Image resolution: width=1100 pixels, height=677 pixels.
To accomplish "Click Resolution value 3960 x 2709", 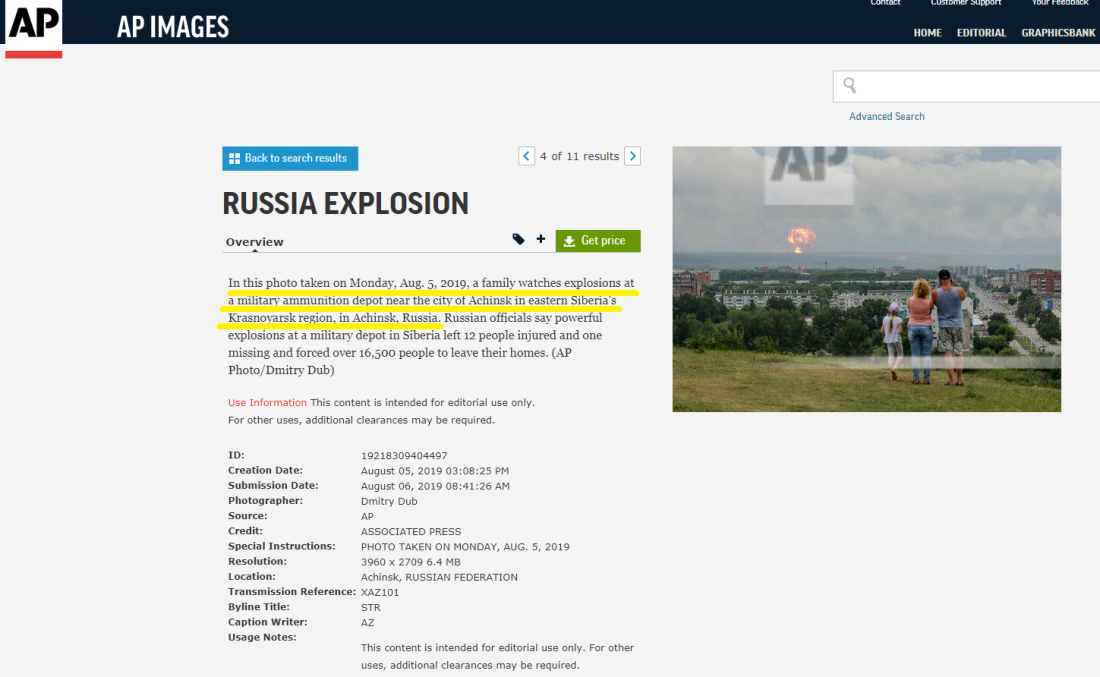I will tap(410, 562).
